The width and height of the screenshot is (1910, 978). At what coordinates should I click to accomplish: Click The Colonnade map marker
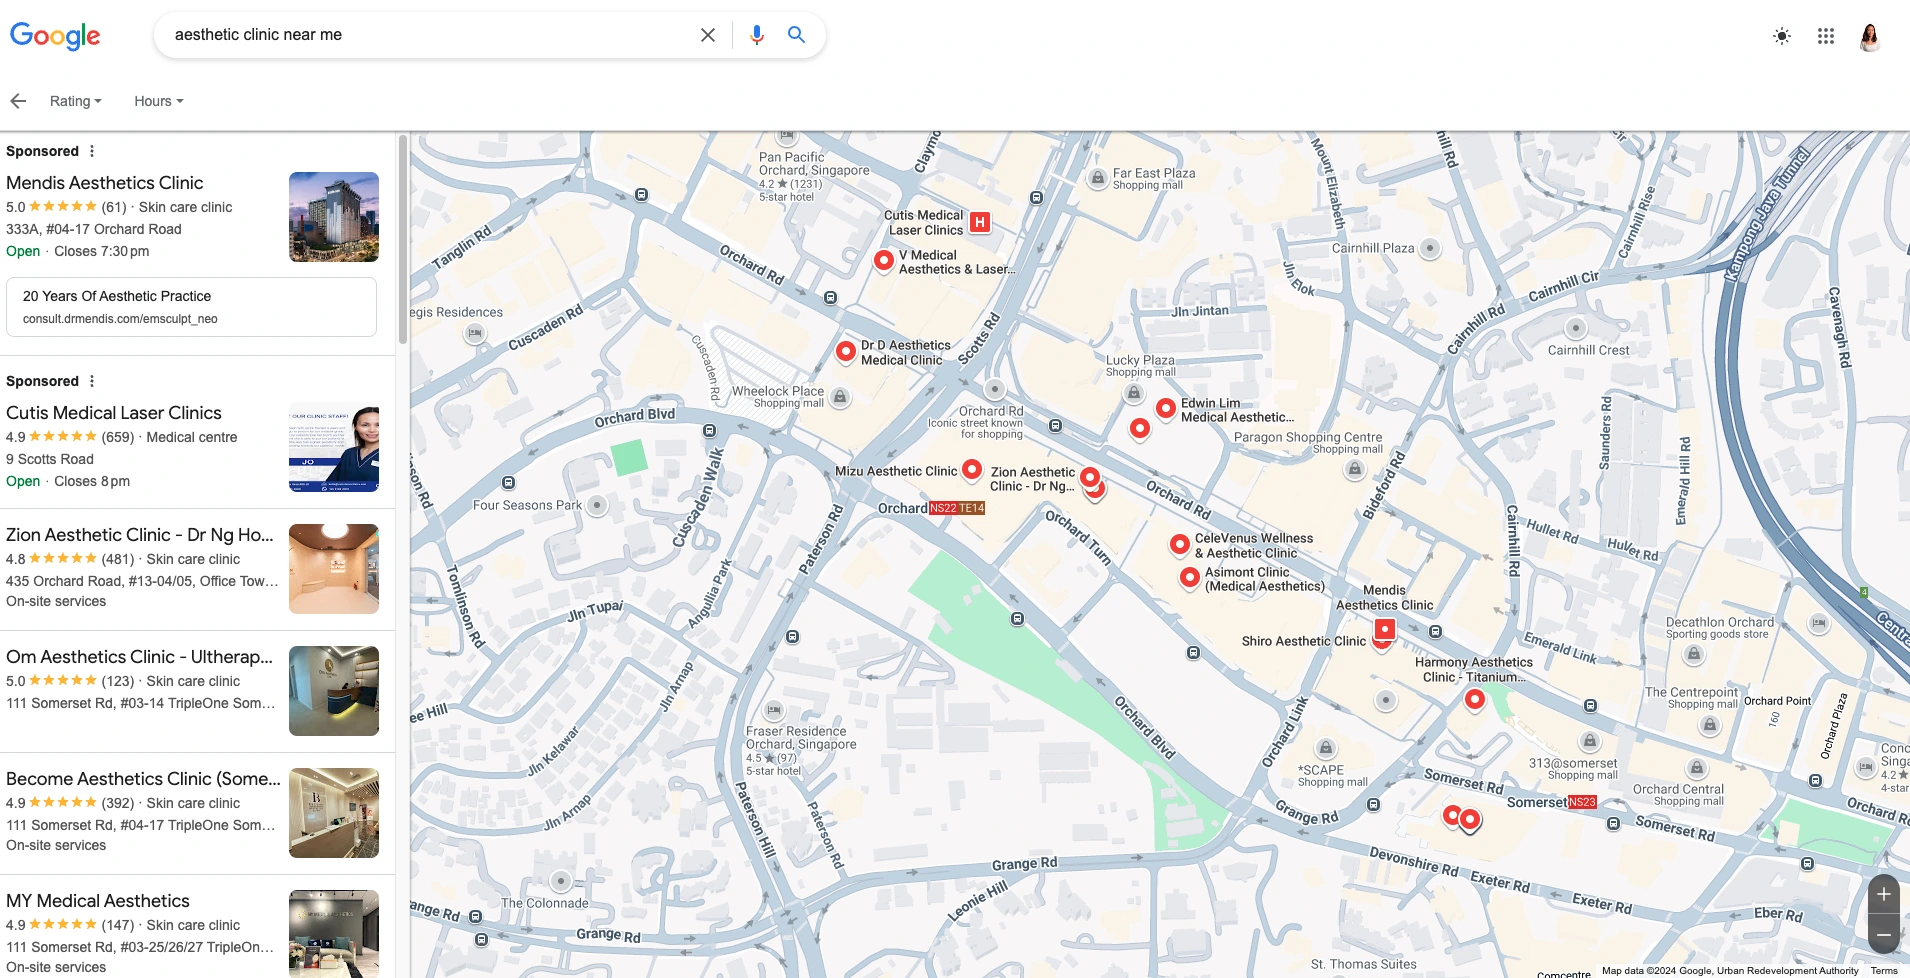561,881
